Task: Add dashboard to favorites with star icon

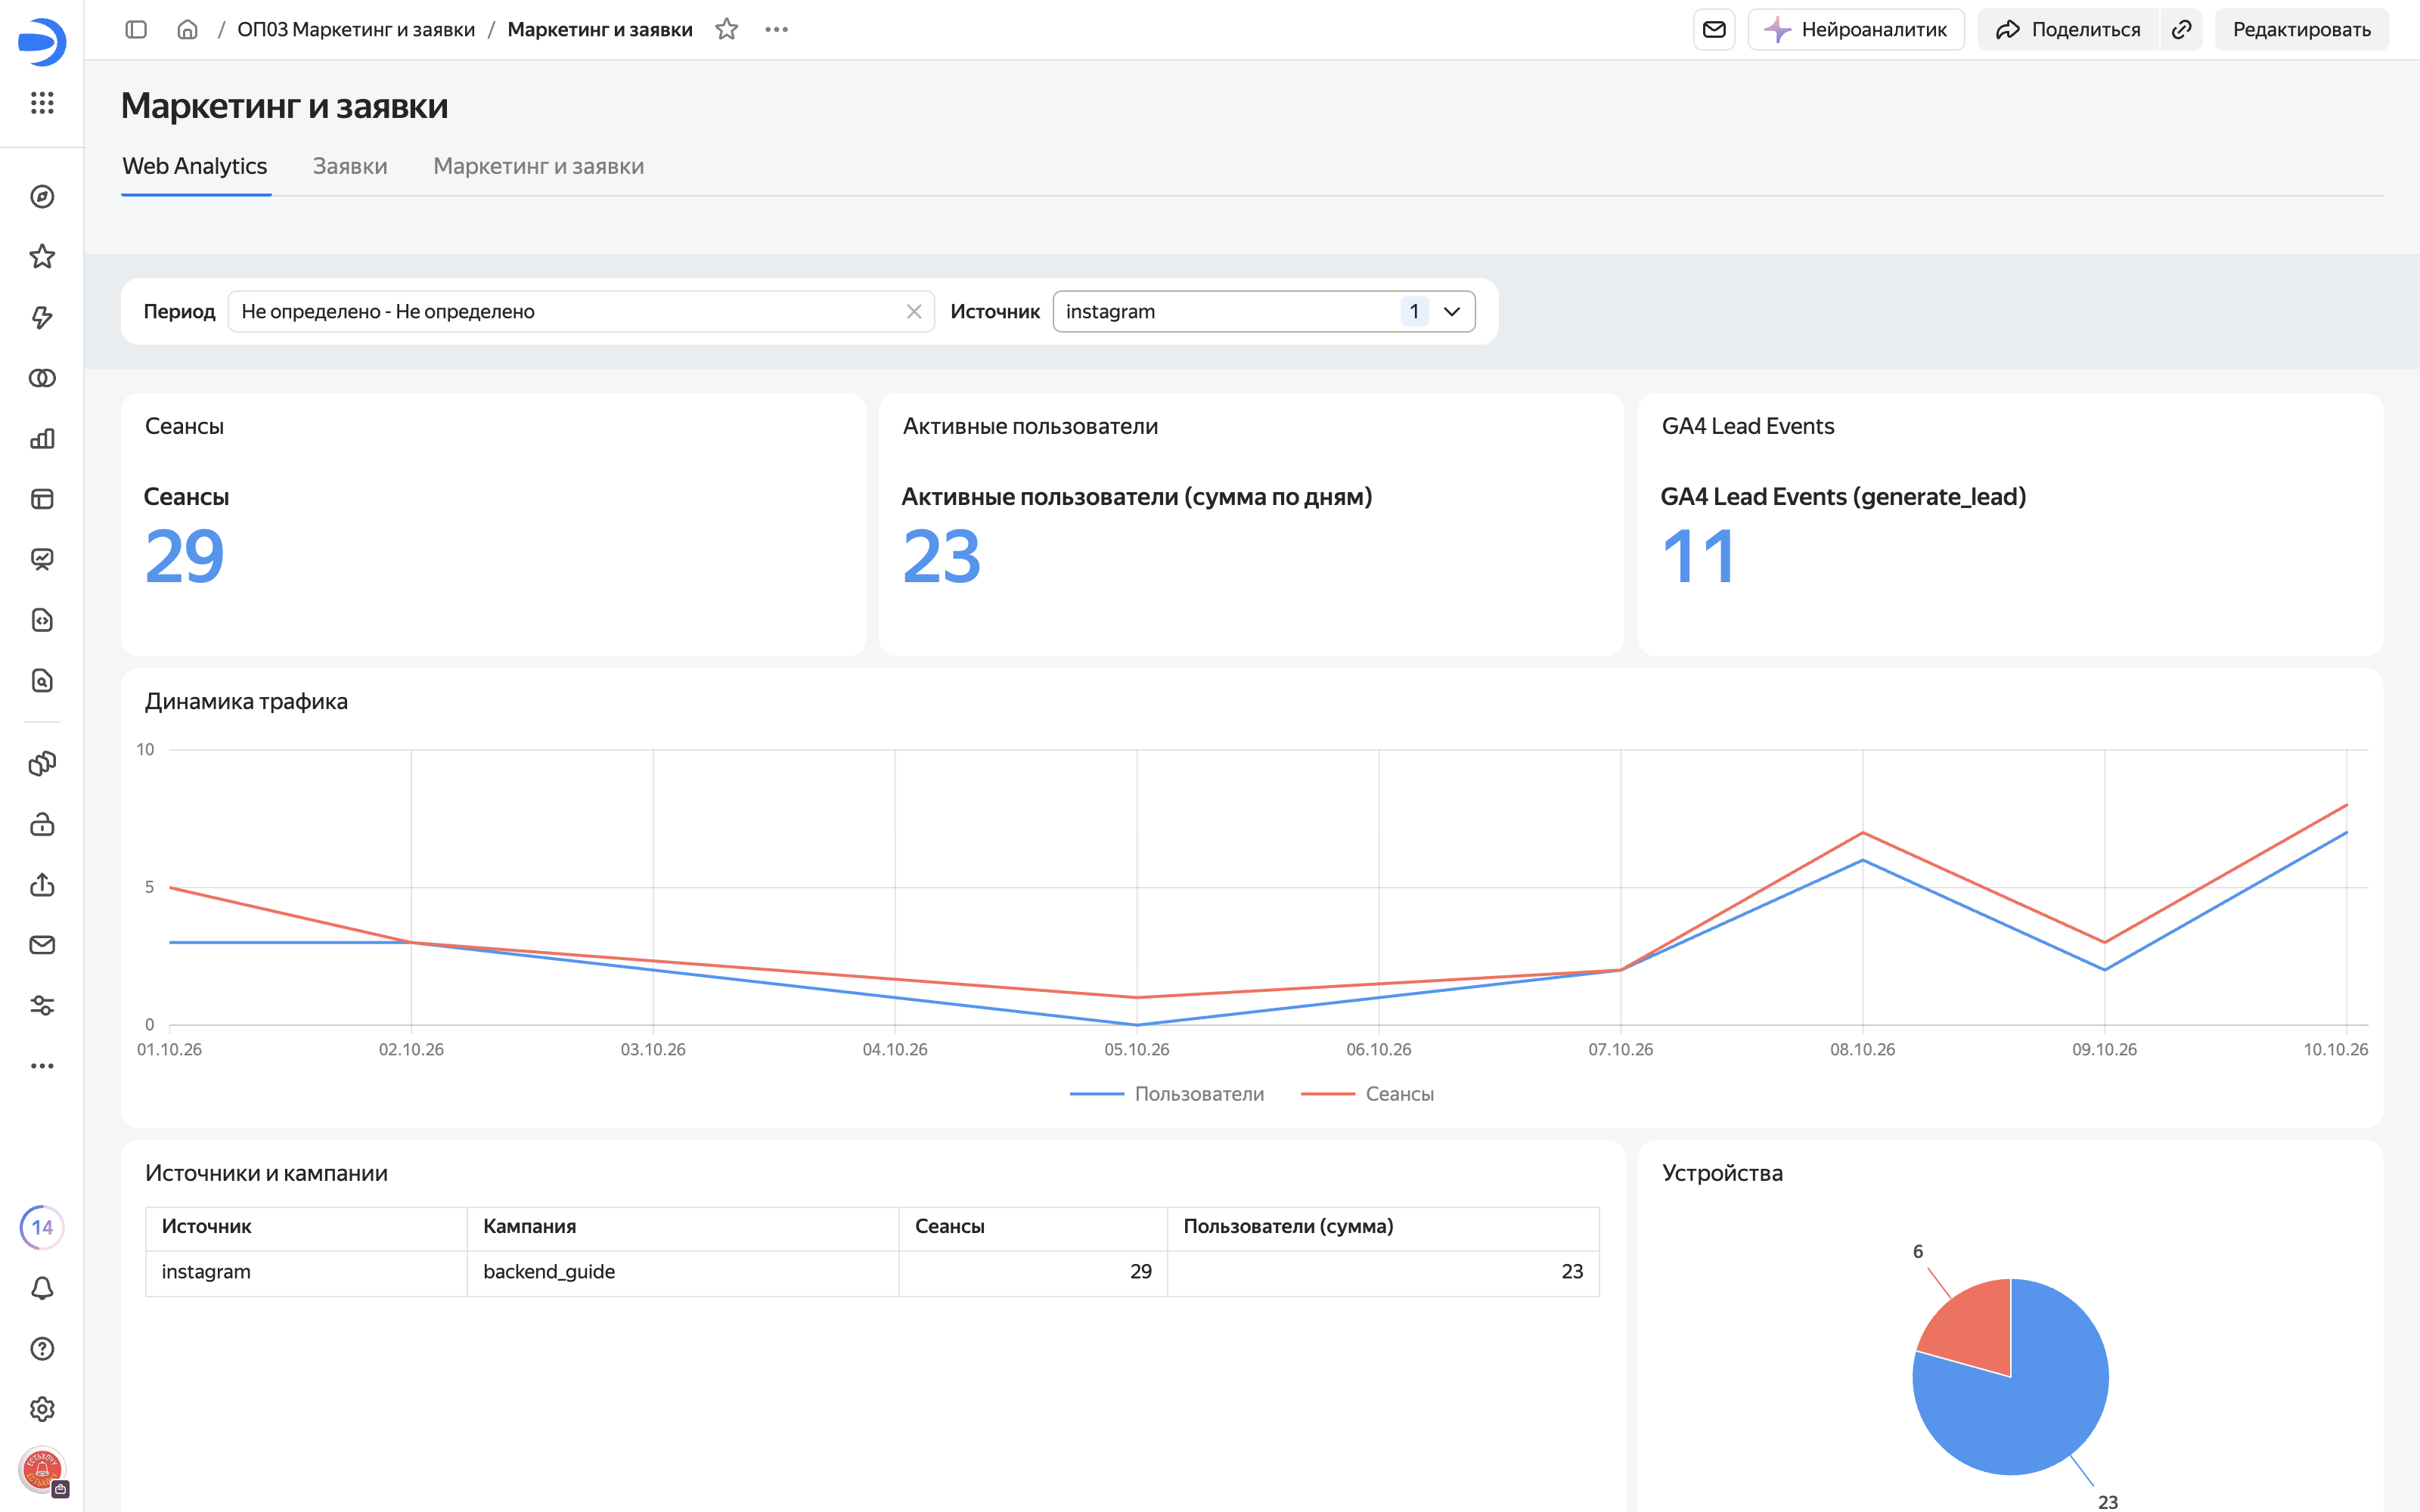Action: coord(727,30)
